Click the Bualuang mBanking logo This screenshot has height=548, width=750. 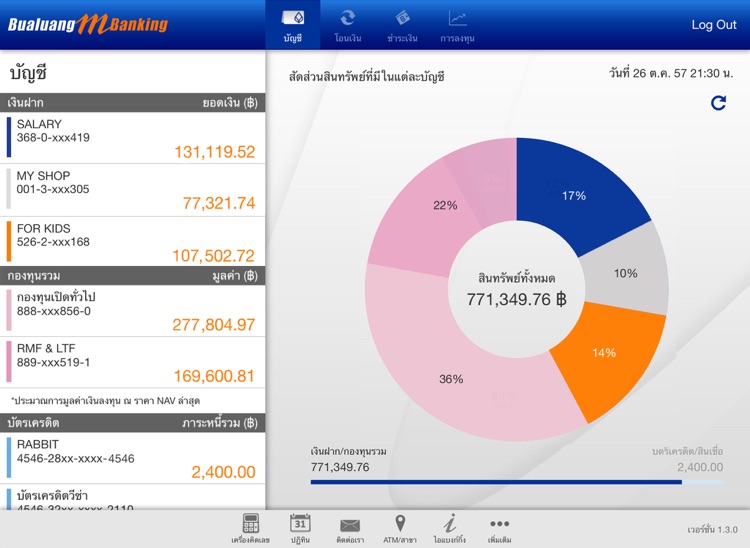pyautogui.click(x=88, y=24)
